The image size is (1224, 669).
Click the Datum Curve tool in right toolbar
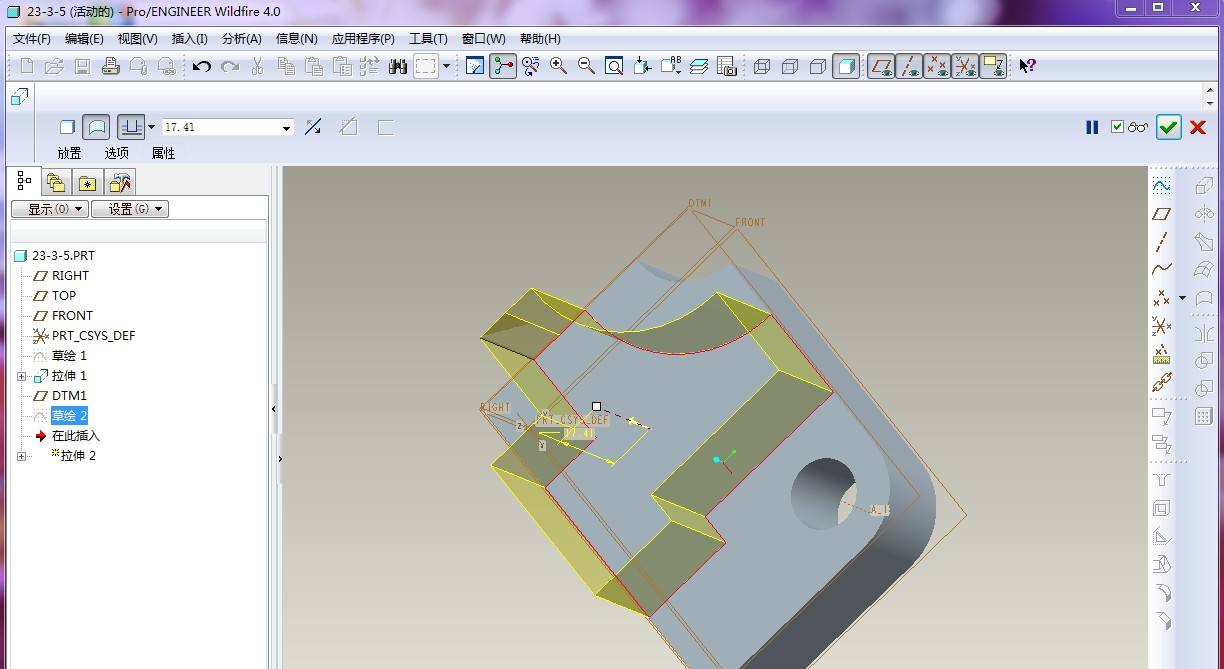[1161, 270]
